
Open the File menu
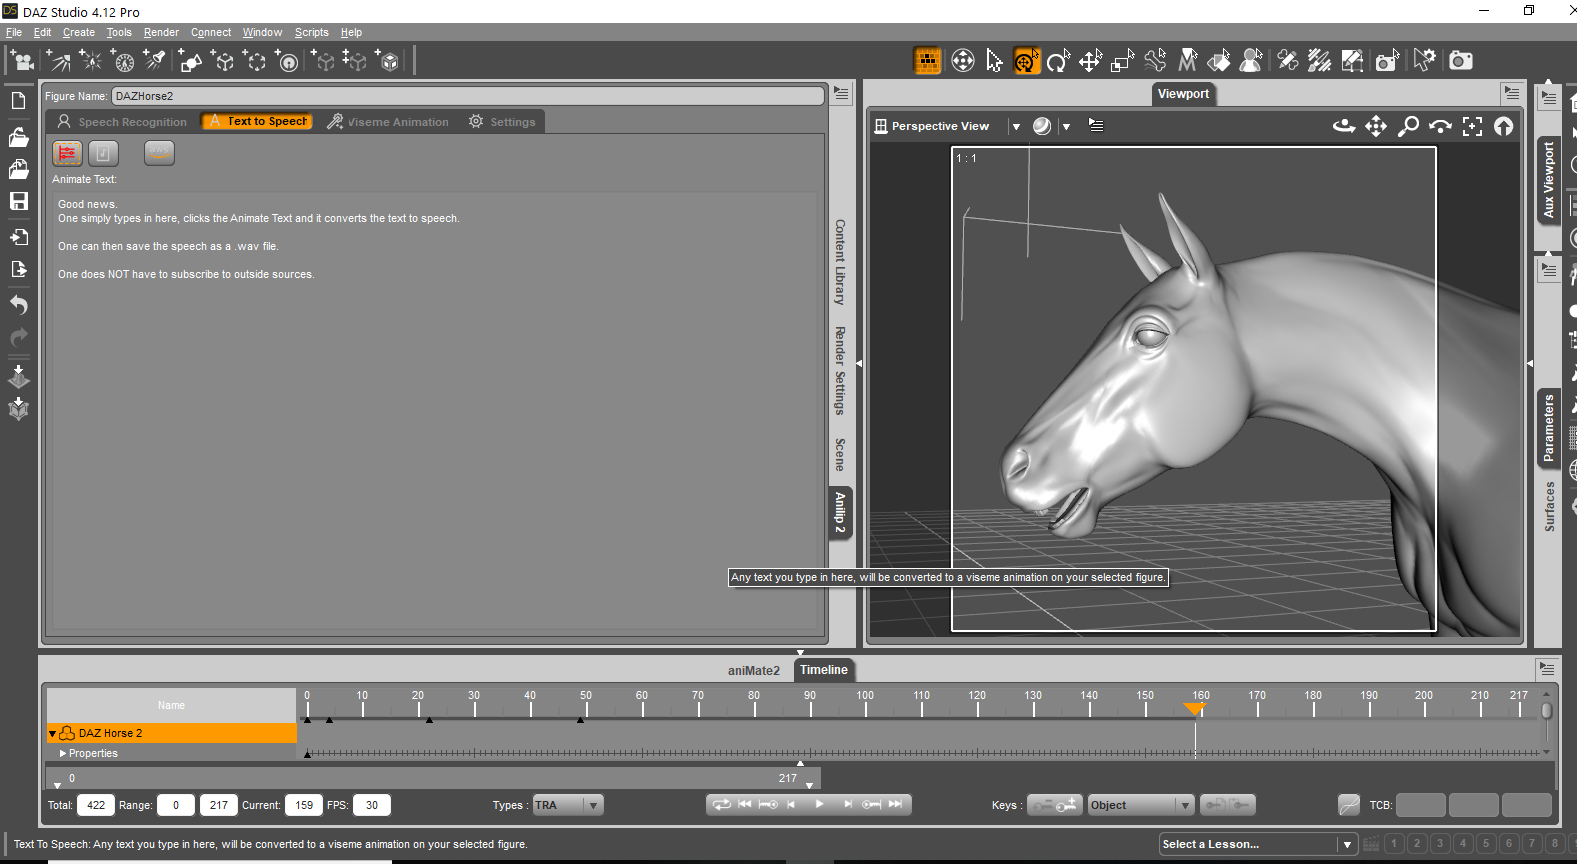14,32
